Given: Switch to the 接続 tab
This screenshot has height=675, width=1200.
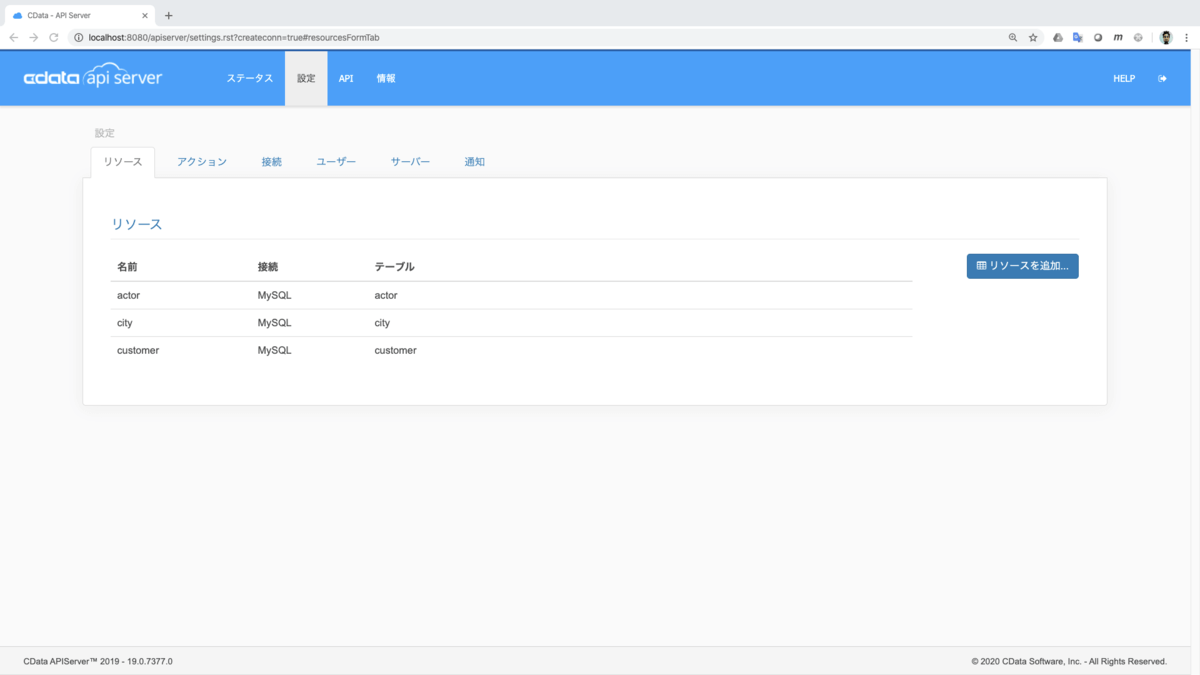Looking at the screenshot, I should pos(272,162).
